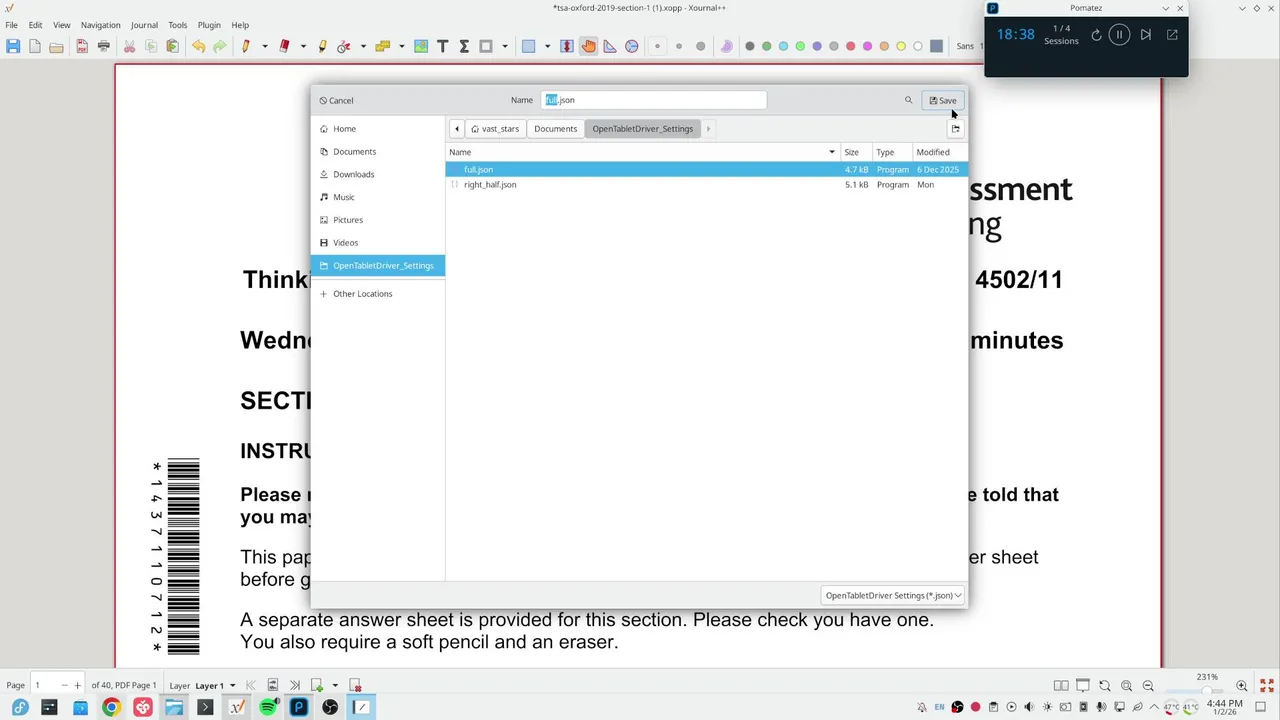Click the Export as PDF icon
Screen dimensions: 1280x720
[81, 46]
